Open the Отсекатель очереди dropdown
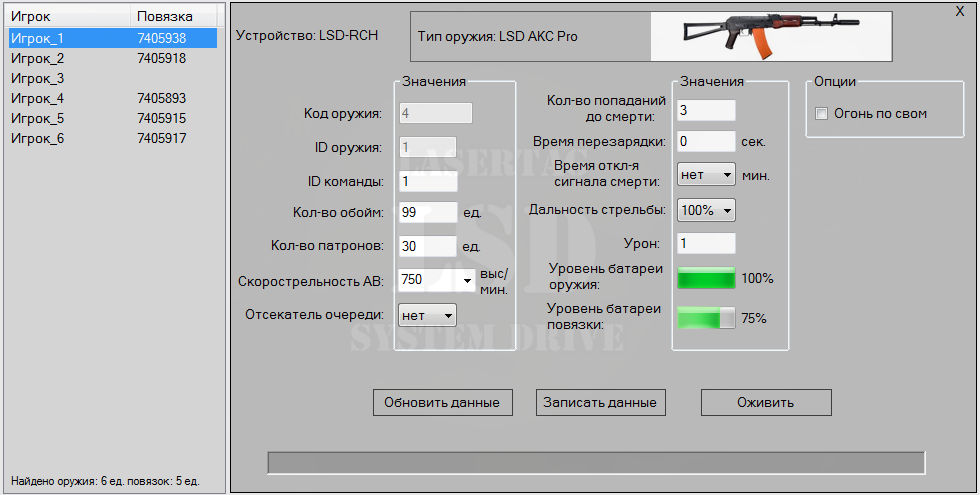Screen dimensions: 980x495 coord(428,315)
